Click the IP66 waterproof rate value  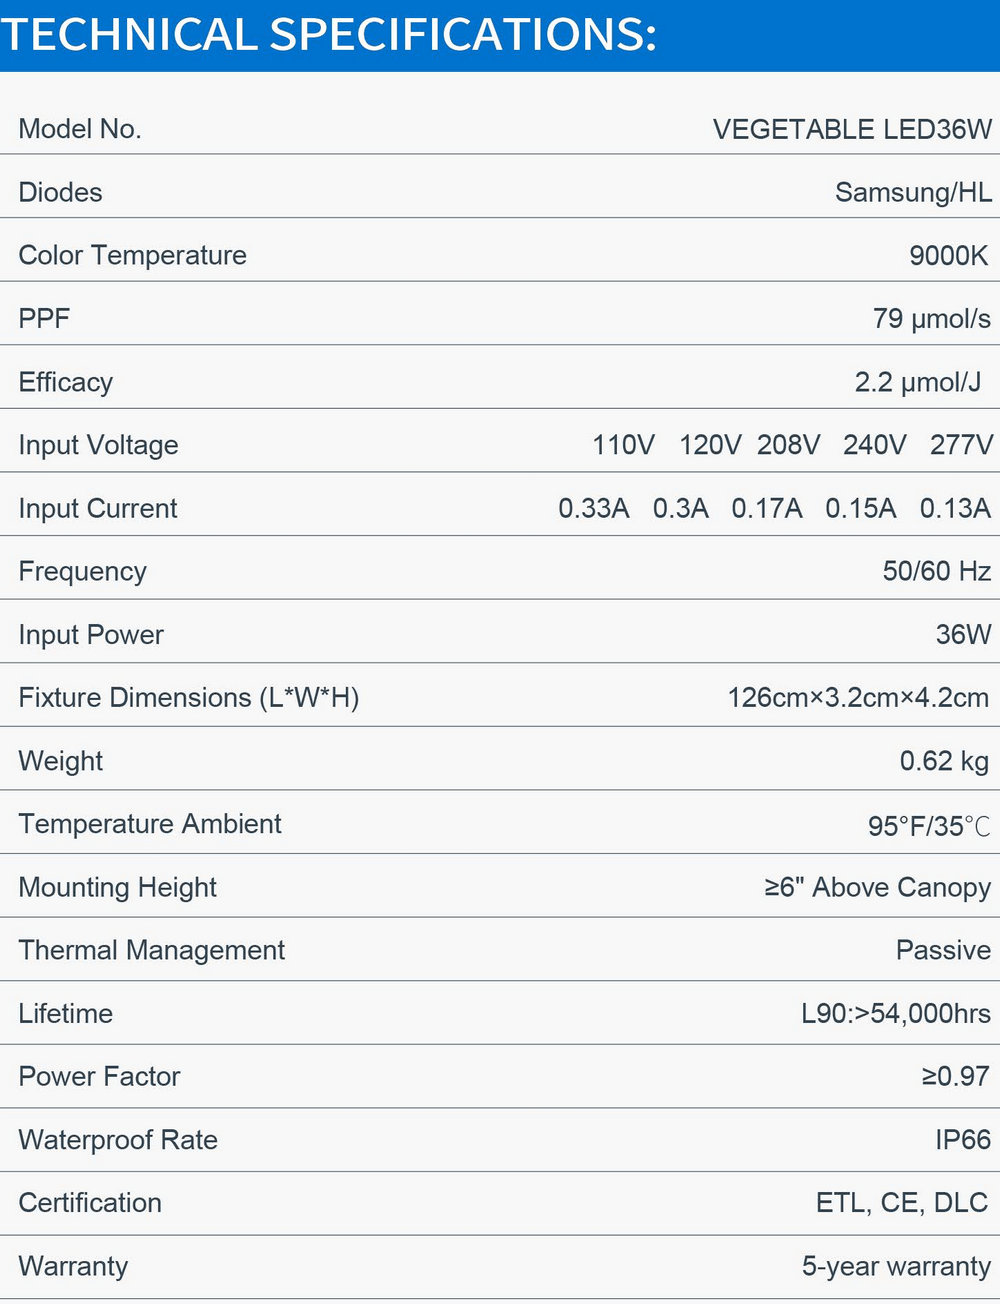(963, 1140)
